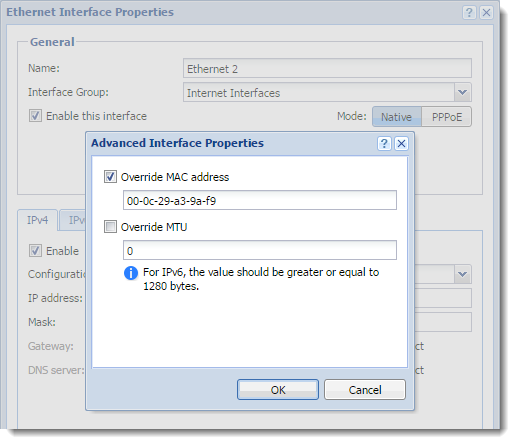Click the MAC address input field
Screen dimensions: 515x444
click(x=260, y=200)
